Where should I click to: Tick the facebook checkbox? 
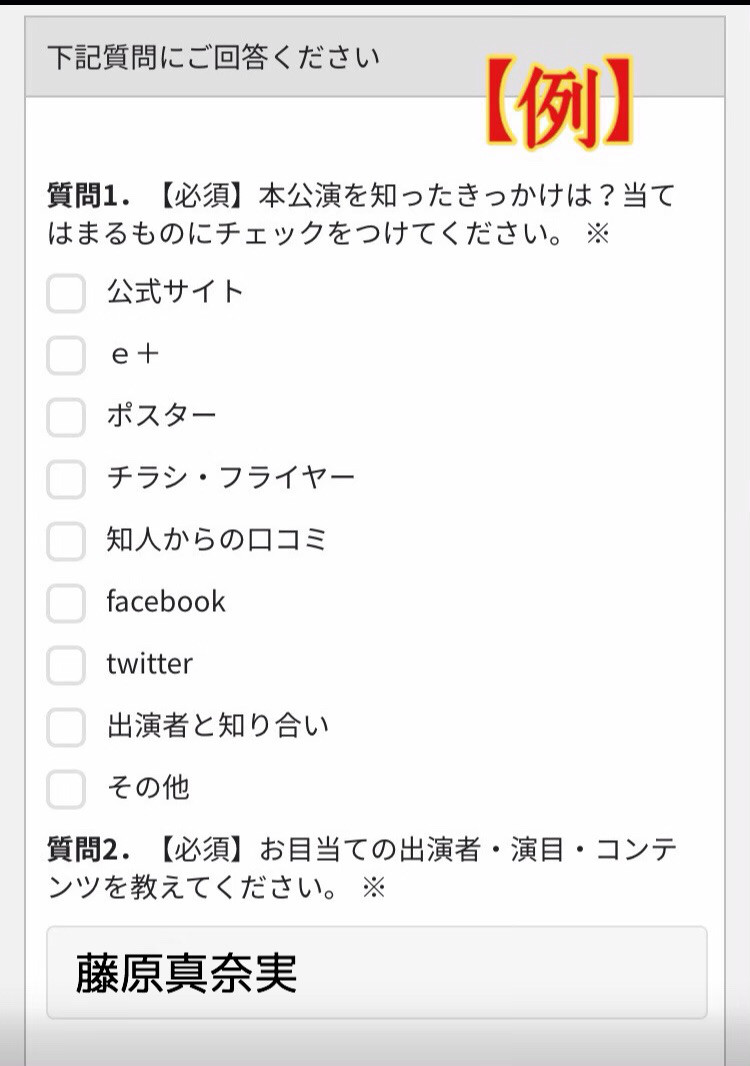click(x=66, y=603)
